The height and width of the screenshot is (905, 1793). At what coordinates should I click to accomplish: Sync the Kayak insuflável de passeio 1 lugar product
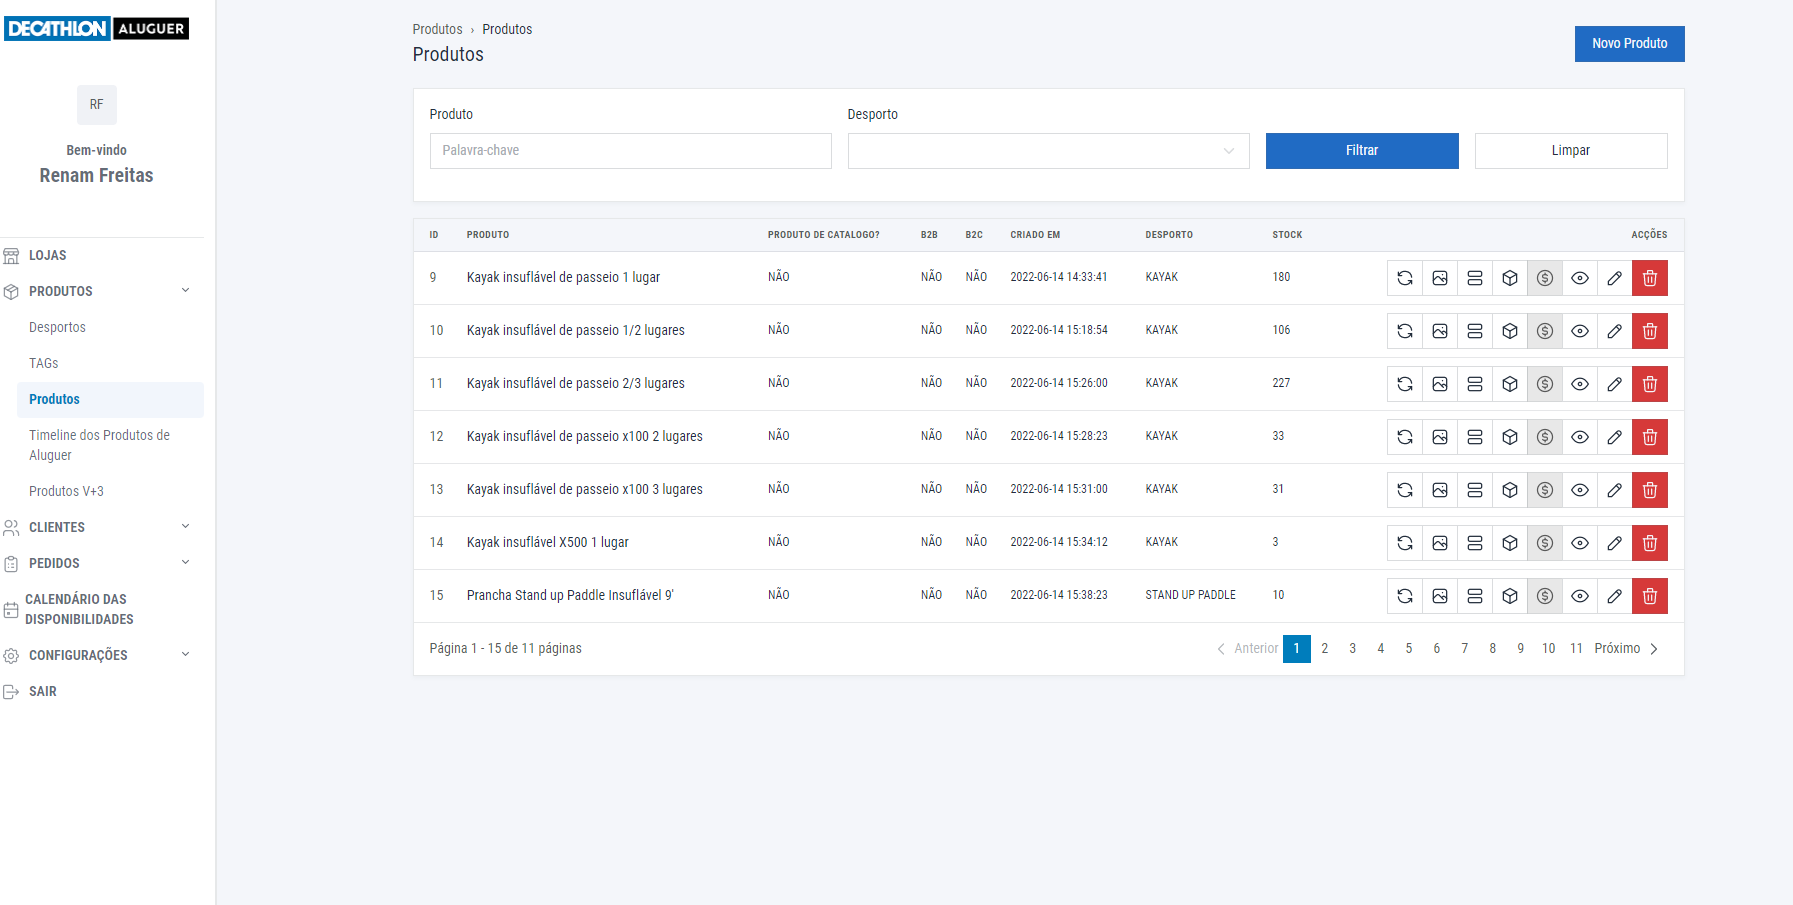[1404, 277]
